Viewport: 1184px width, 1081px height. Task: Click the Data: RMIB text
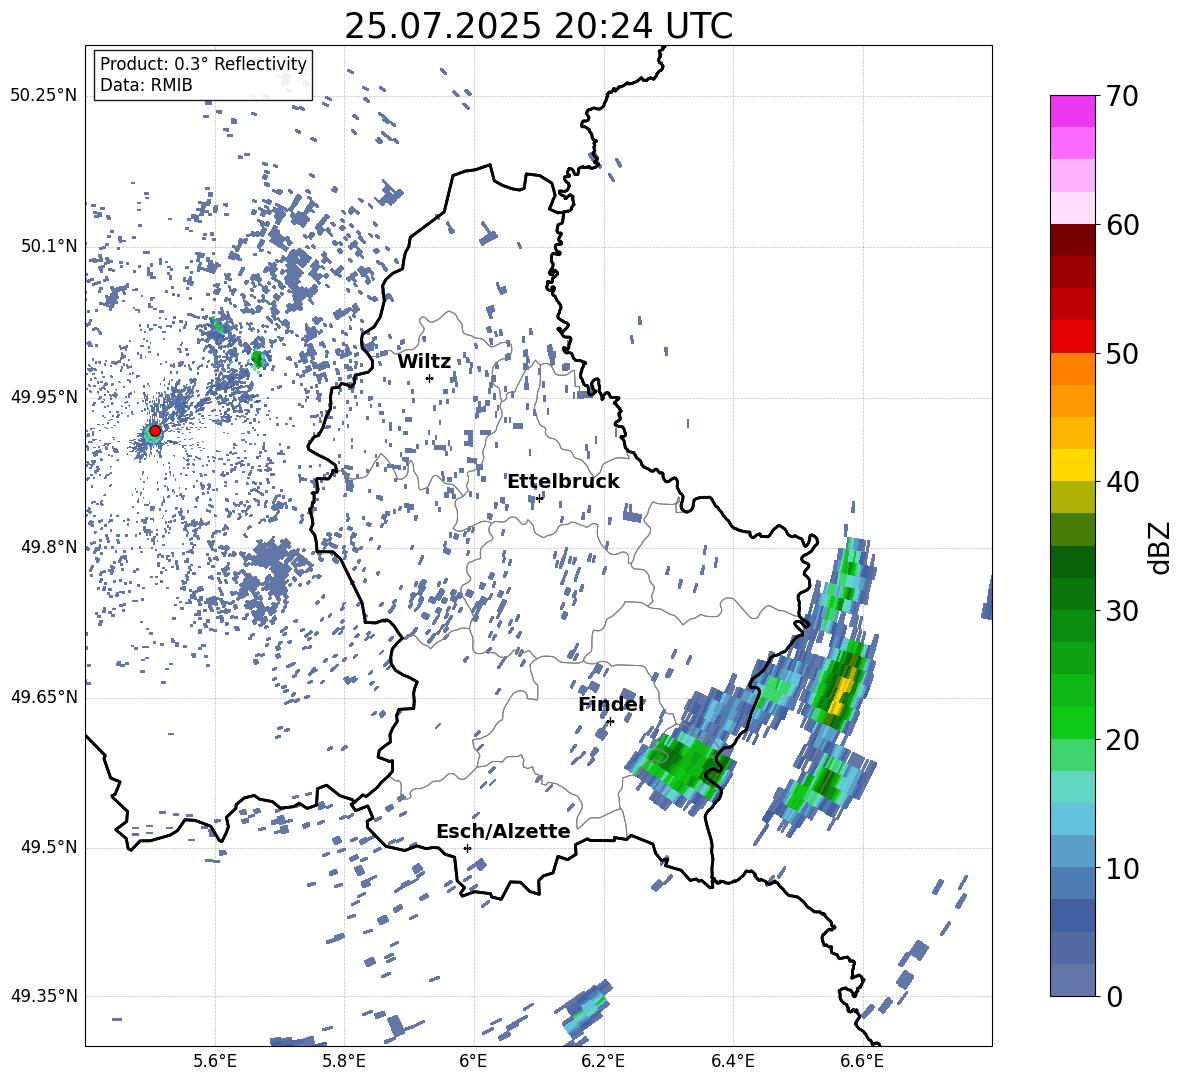tap(146, 85)
